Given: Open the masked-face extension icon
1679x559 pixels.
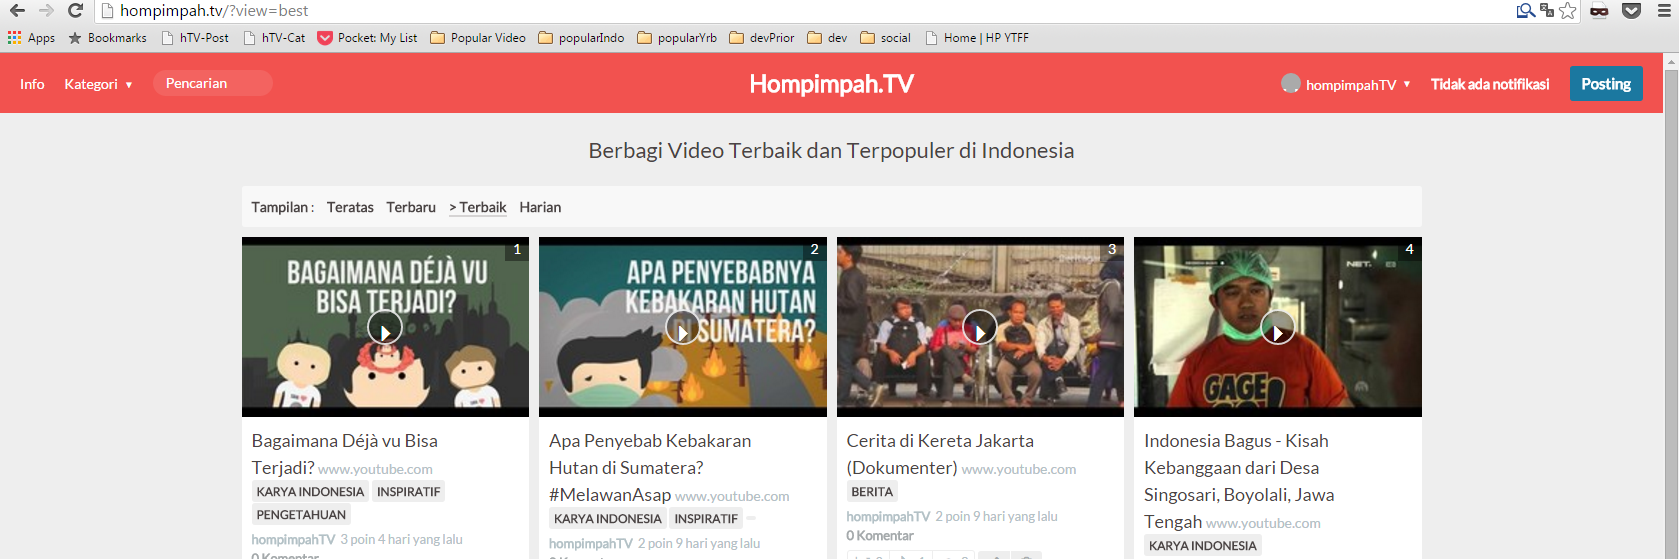Looking at the screenshot, I should [1599, 11].
